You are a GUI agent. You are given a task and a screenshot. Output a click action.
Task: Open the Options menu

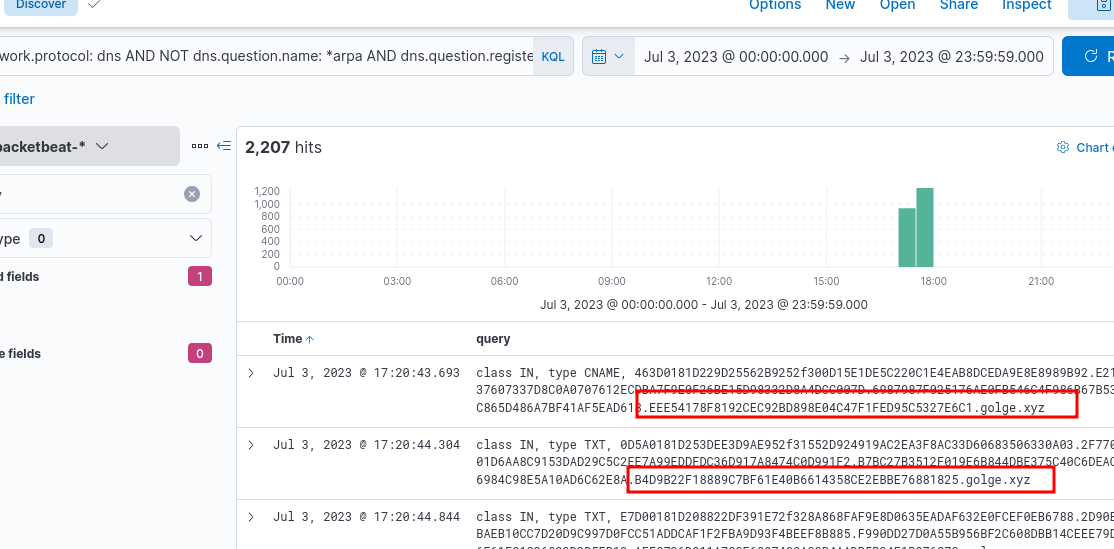(x=775, y=6)
